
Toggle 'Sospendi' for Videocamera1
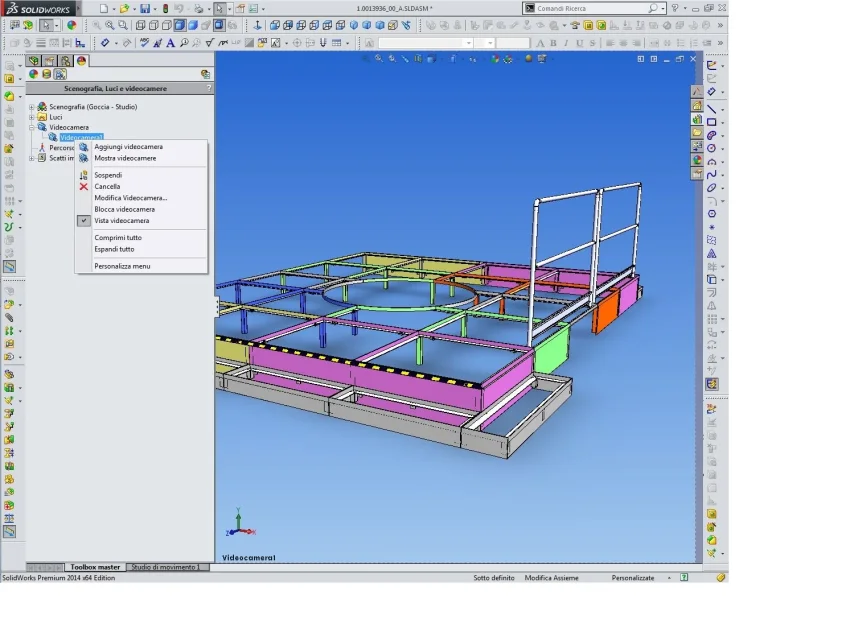coord(108,175)
